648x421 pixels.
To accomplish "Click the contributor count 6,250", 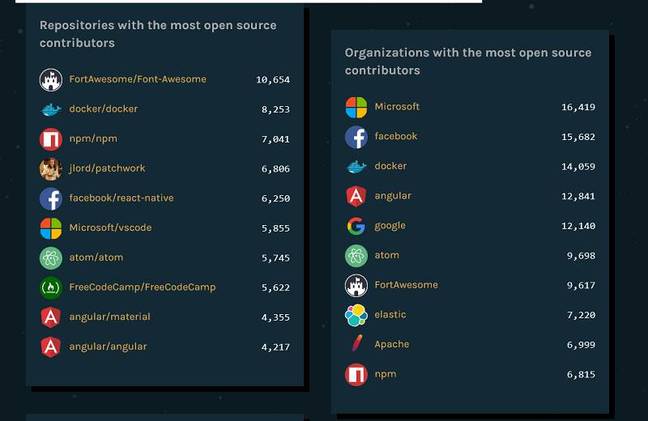I will pos(275,199).
